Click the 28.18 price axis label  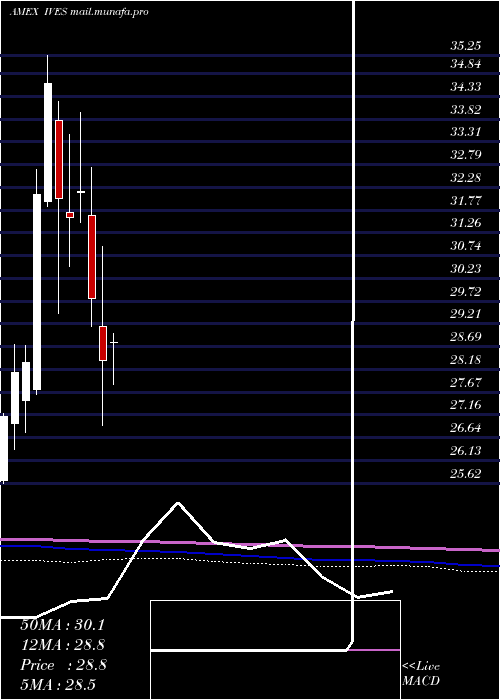pos(466,359)
